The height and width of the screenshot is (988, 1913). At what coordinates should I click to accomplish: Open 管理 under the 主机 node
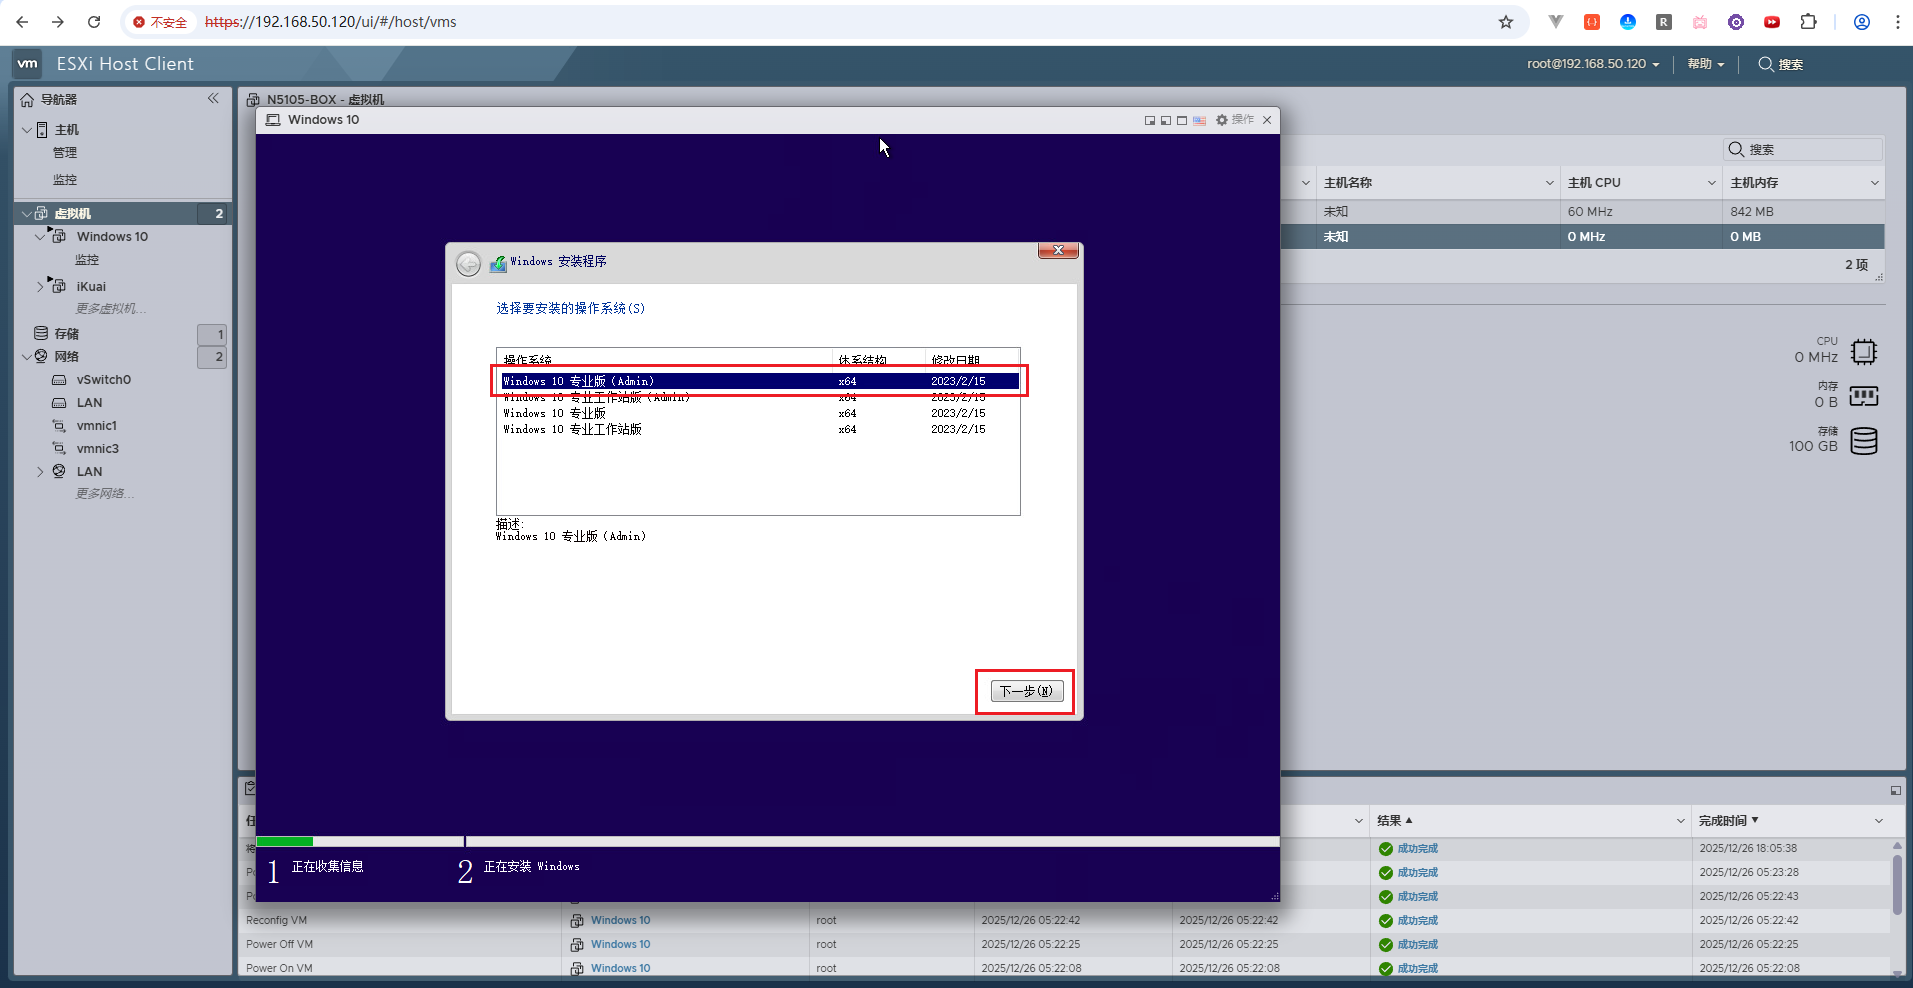point(65,153)
